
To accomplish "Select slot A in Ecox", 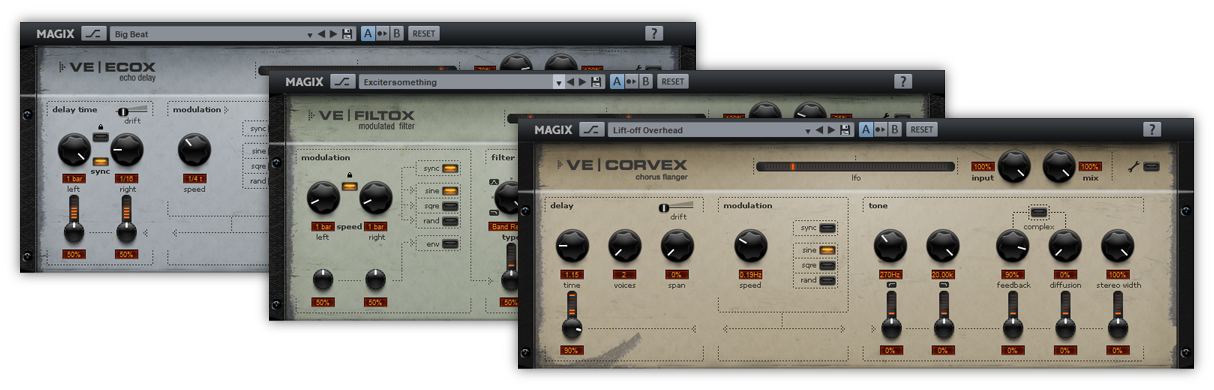I will (x=368, y=34).
